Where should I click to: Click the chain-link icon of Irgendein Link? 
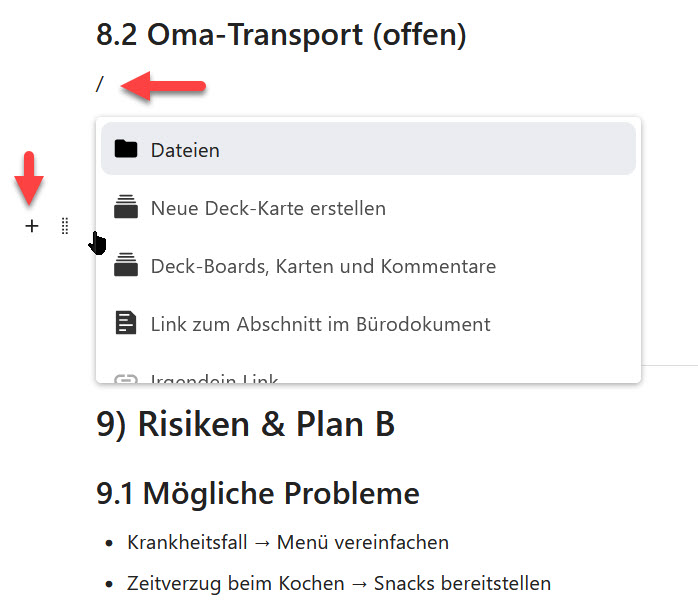[x=125, y=378]
